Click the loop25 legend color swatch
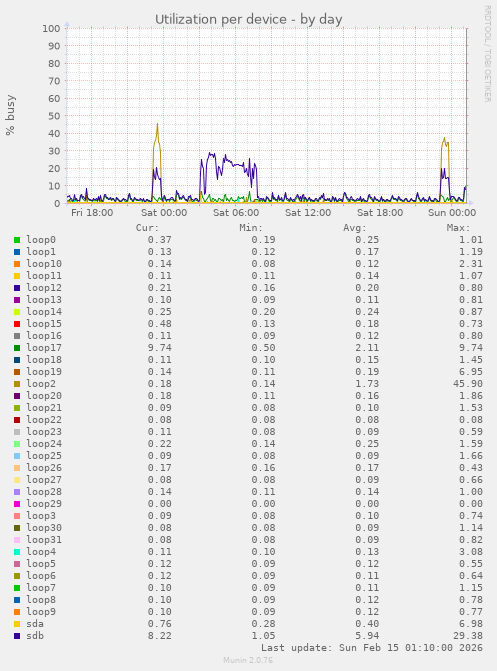The width and height of the screenshot is (497, 671). 17,456
